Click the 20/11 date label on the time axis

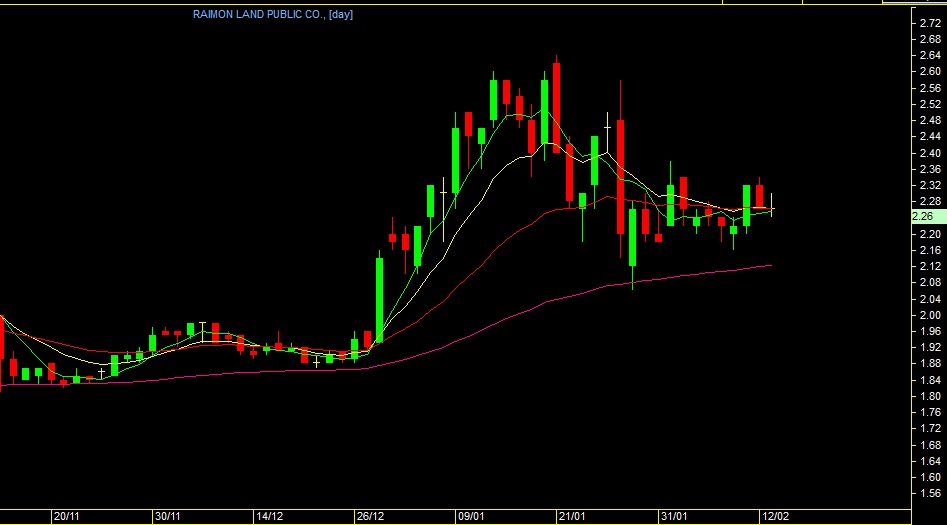66,517
